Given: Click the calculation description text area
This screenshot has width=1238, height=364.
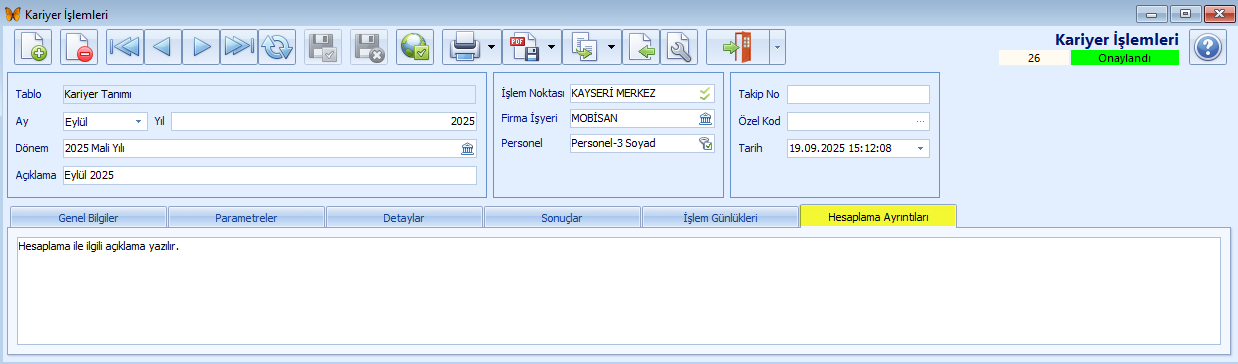Looking at the screenshot, I should [619, 291].
